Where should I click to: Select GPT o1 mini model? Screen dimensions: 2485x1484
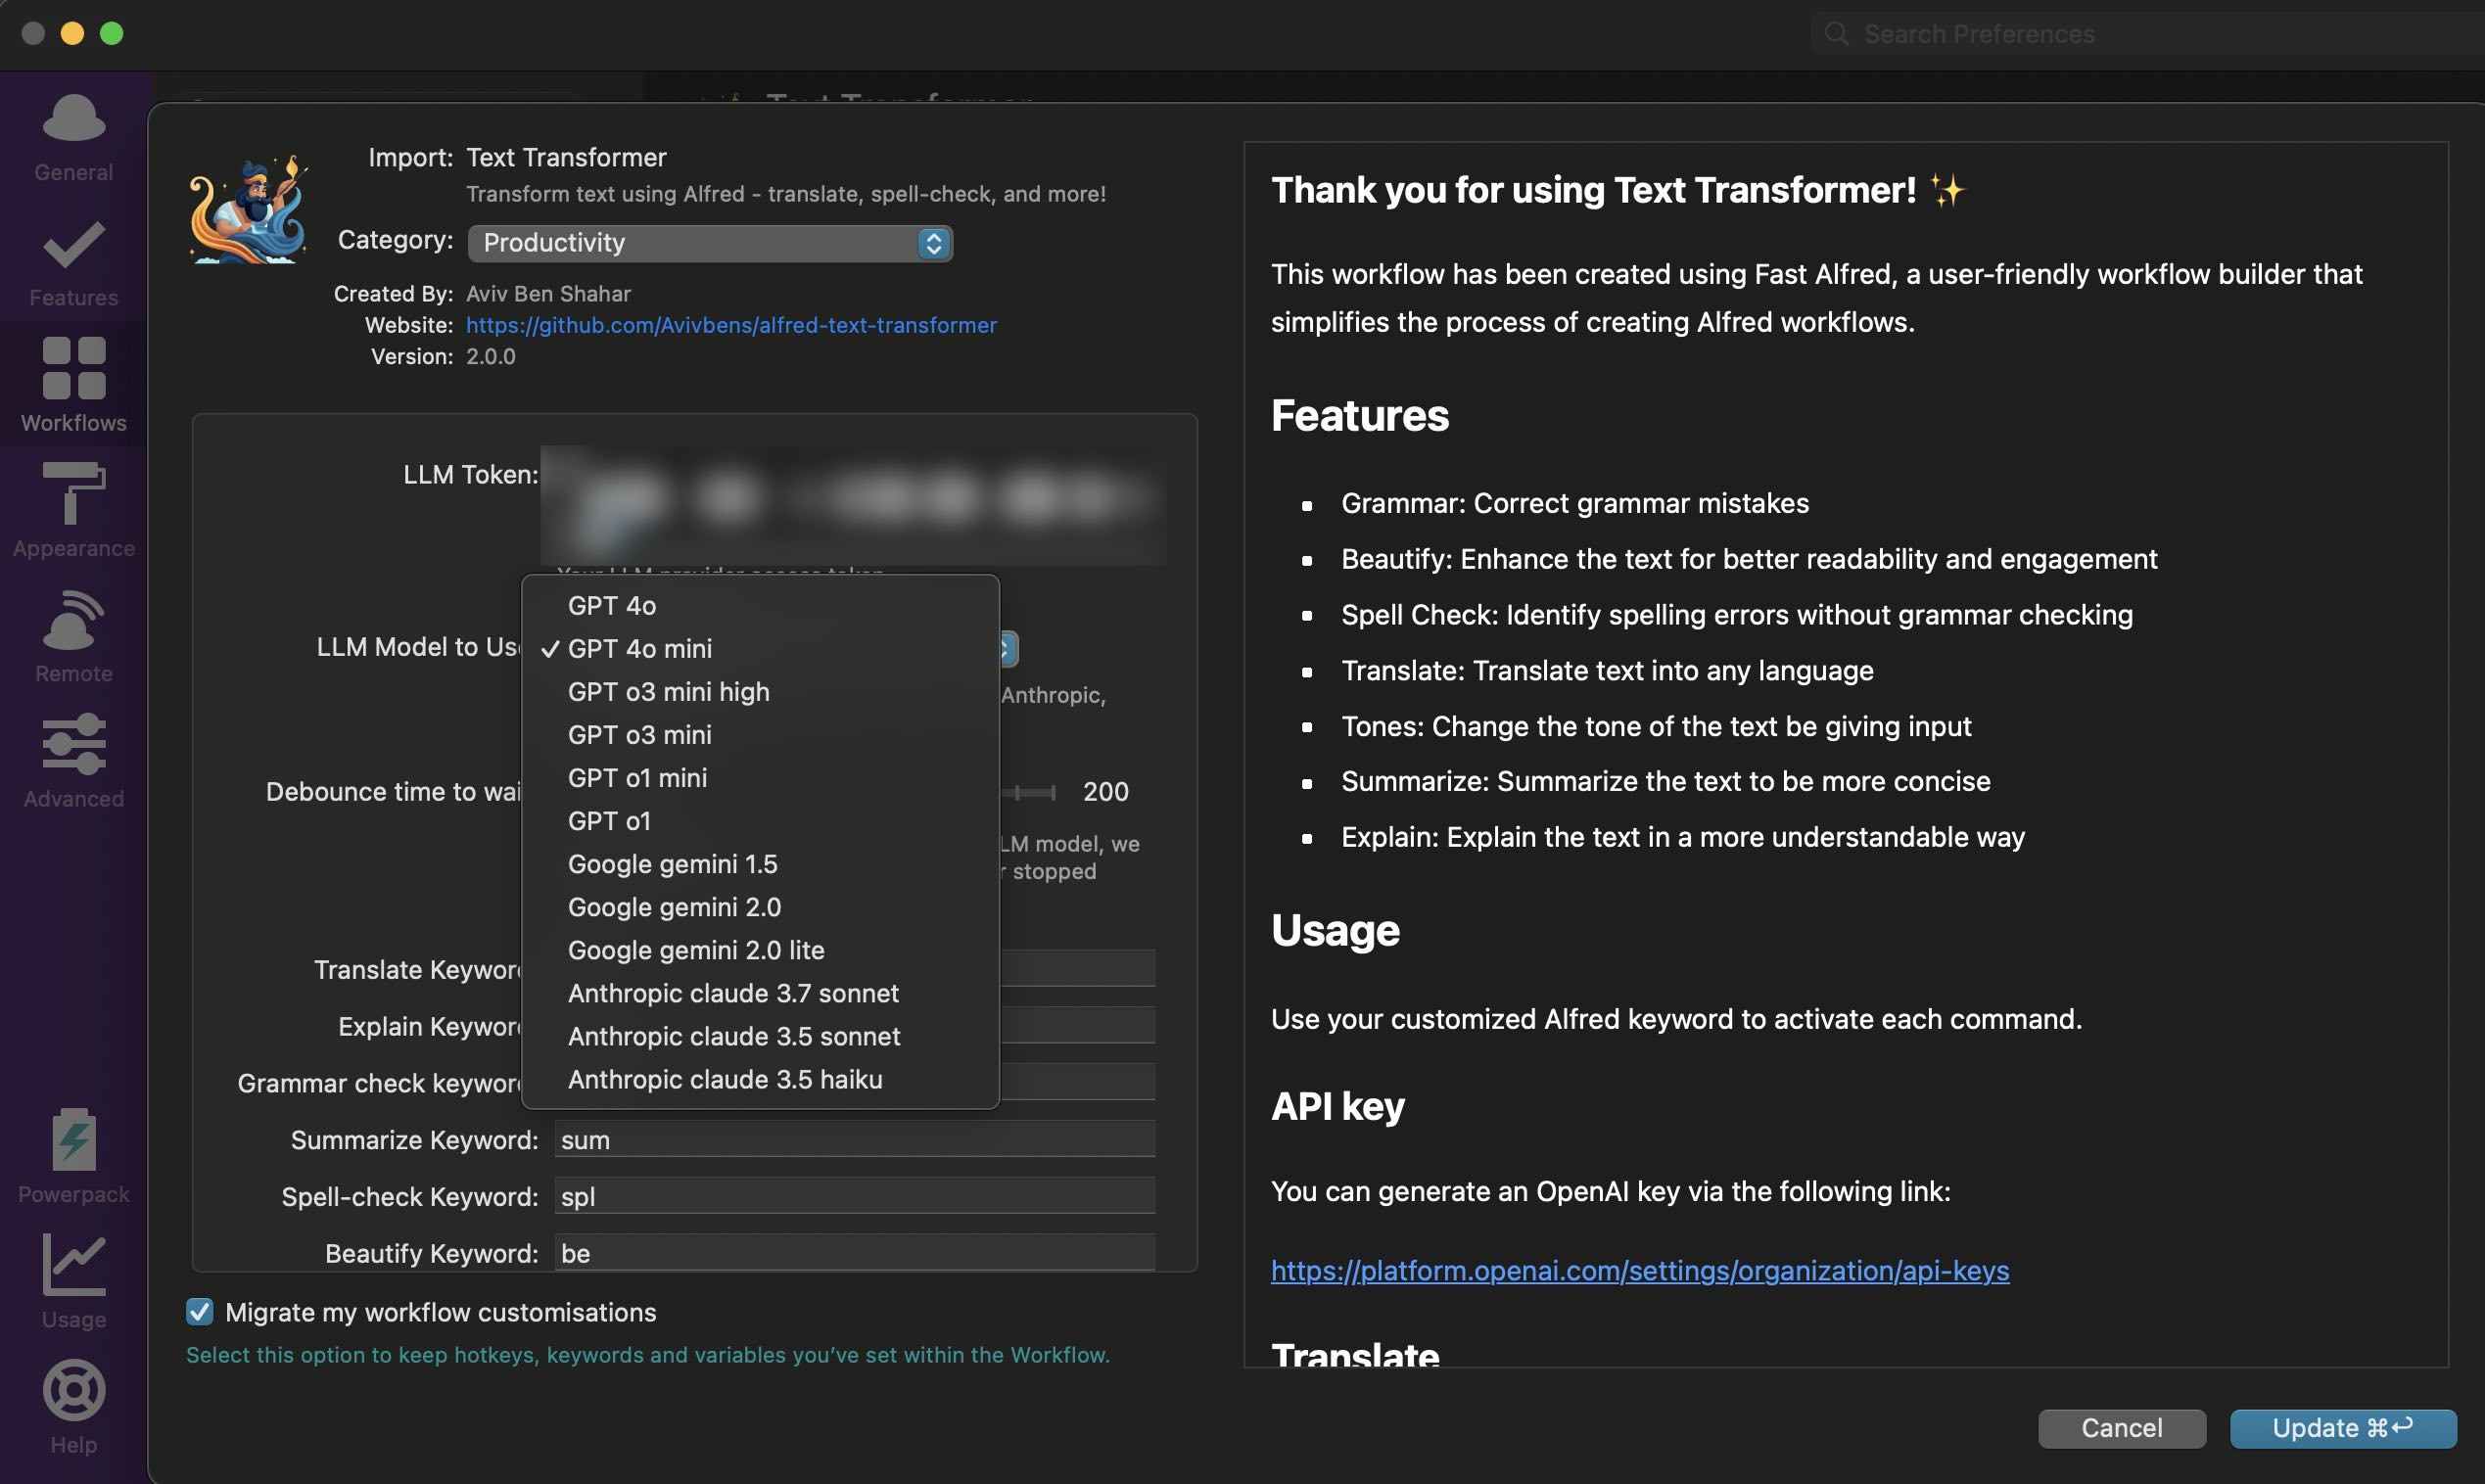pyautogui.click(x=760, y=777)
